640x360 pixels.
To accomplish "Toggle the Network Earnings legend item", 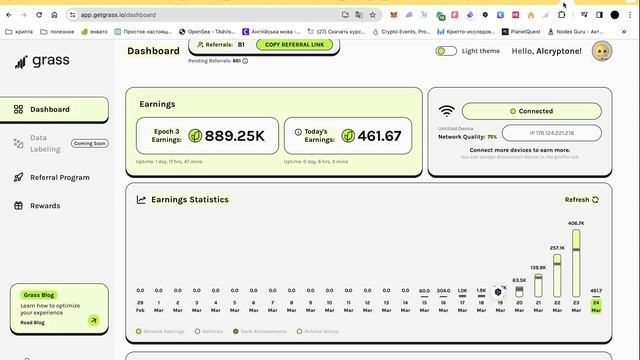I will pyautogui.click(x=160, y=331).
